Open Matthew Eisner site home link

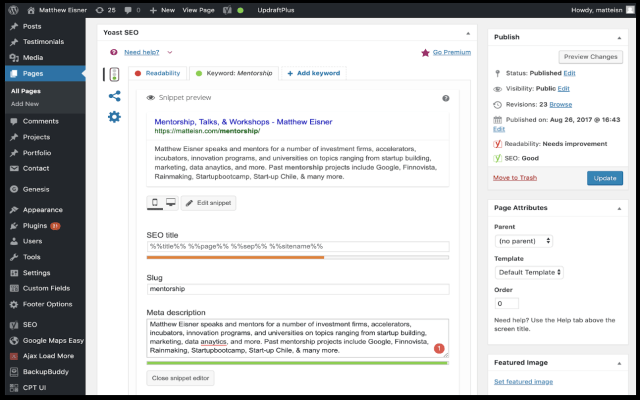(57, 10)
